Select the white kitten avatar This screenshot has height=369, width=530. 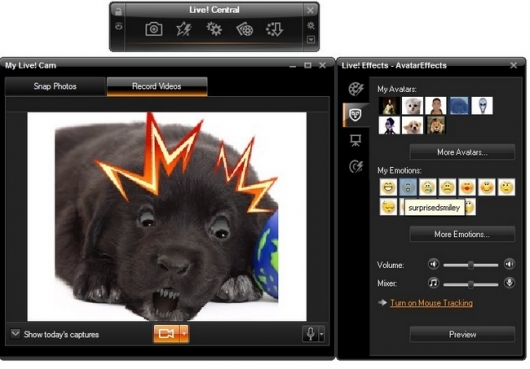(x=412, y=106)
